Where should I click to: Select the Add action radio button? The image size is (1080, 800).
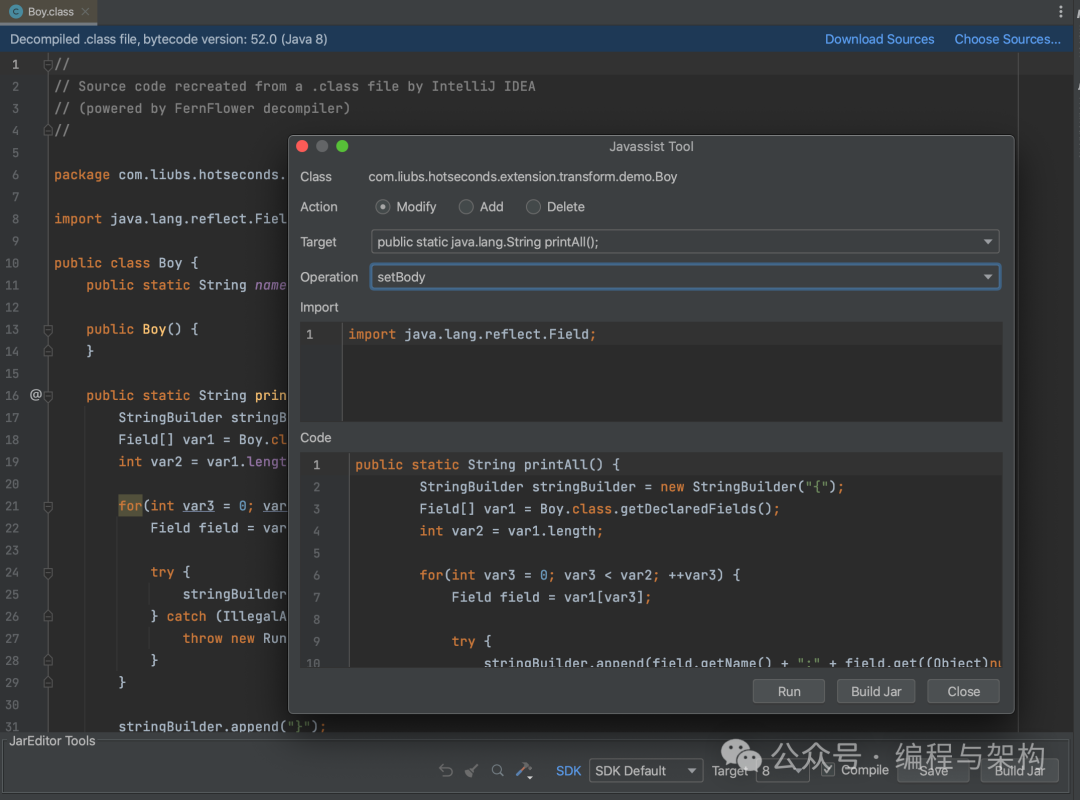466,207
